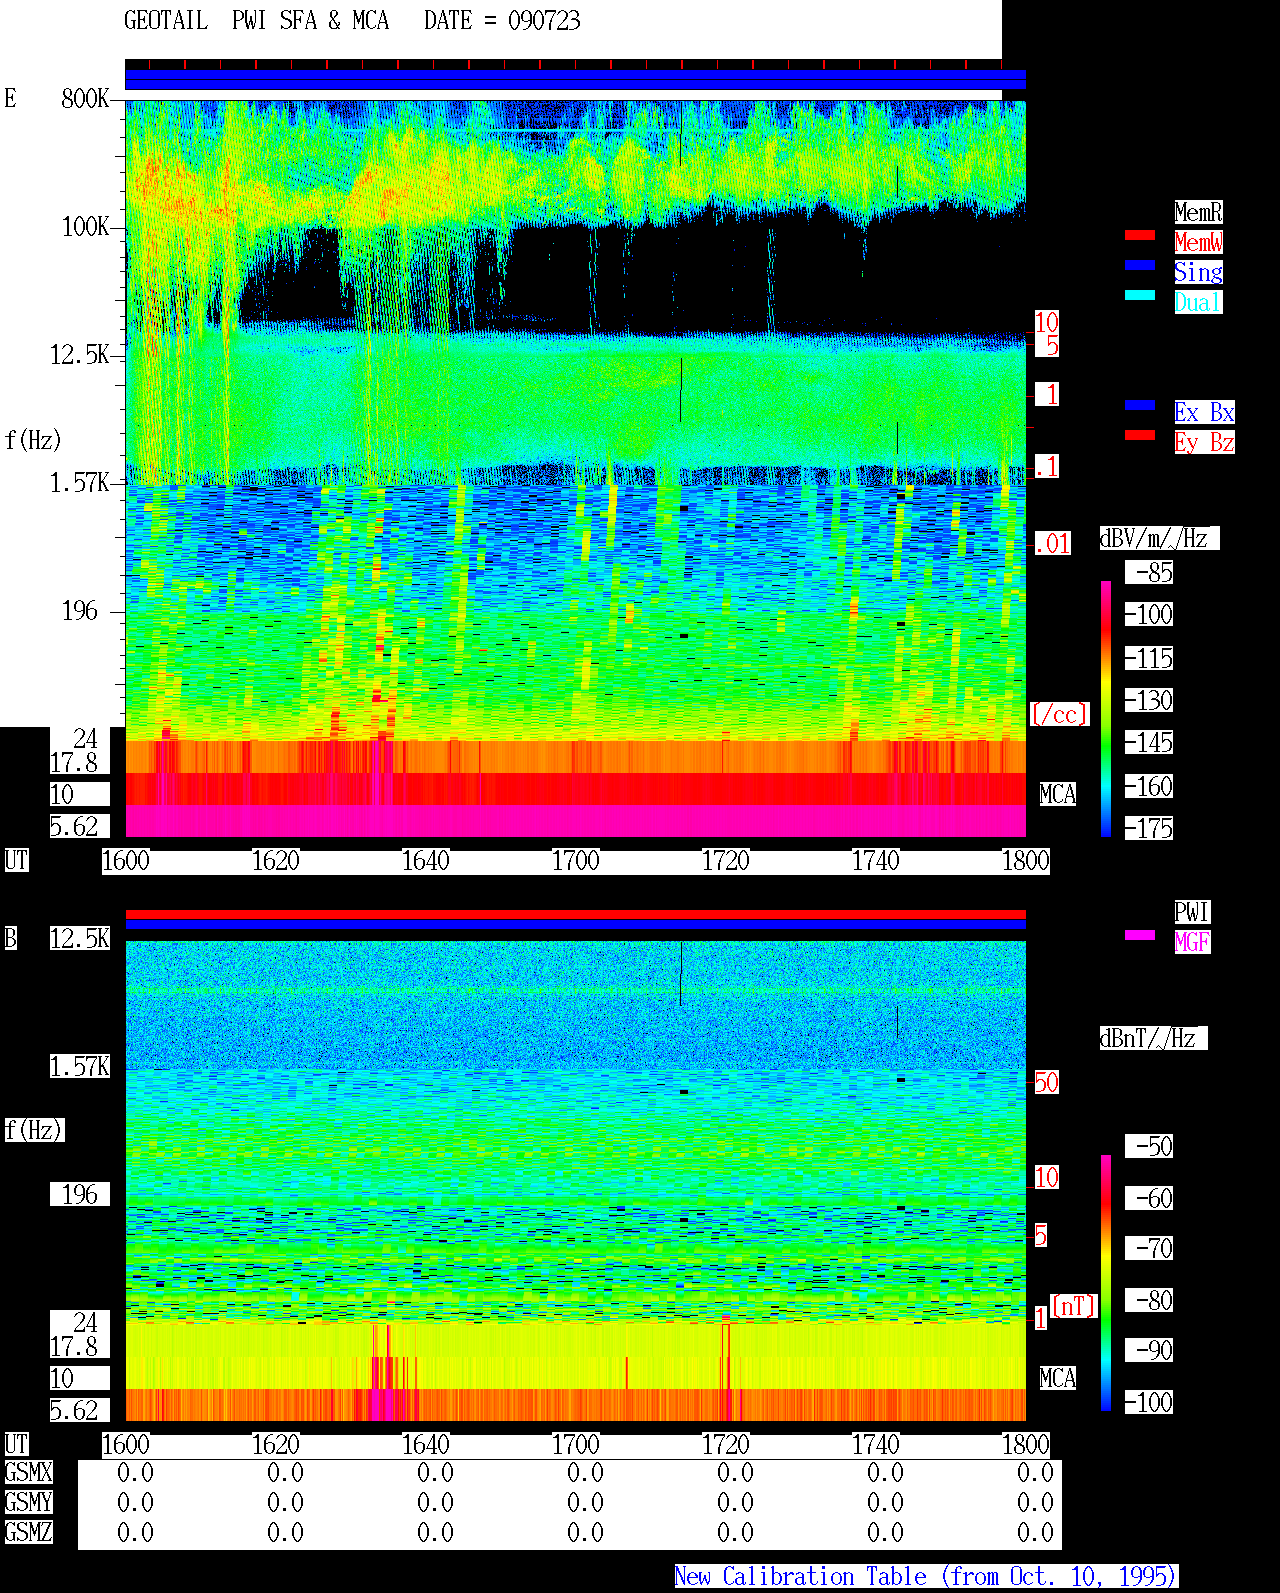The height and width of the screenshot is (1593, 1280).
Task: Click the 'MCA' label beside the E panel
Action: click(x=1057, y=794)
